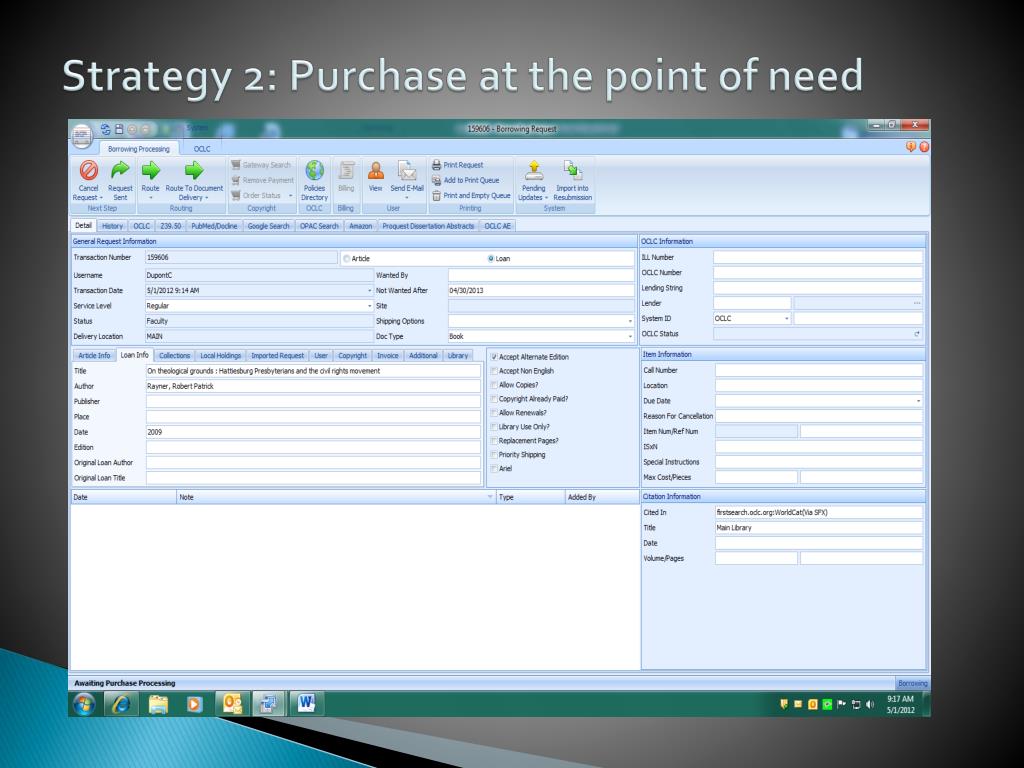Click the OCLC Status refresh icon
1024x768 pixels.
click(917, 334)
